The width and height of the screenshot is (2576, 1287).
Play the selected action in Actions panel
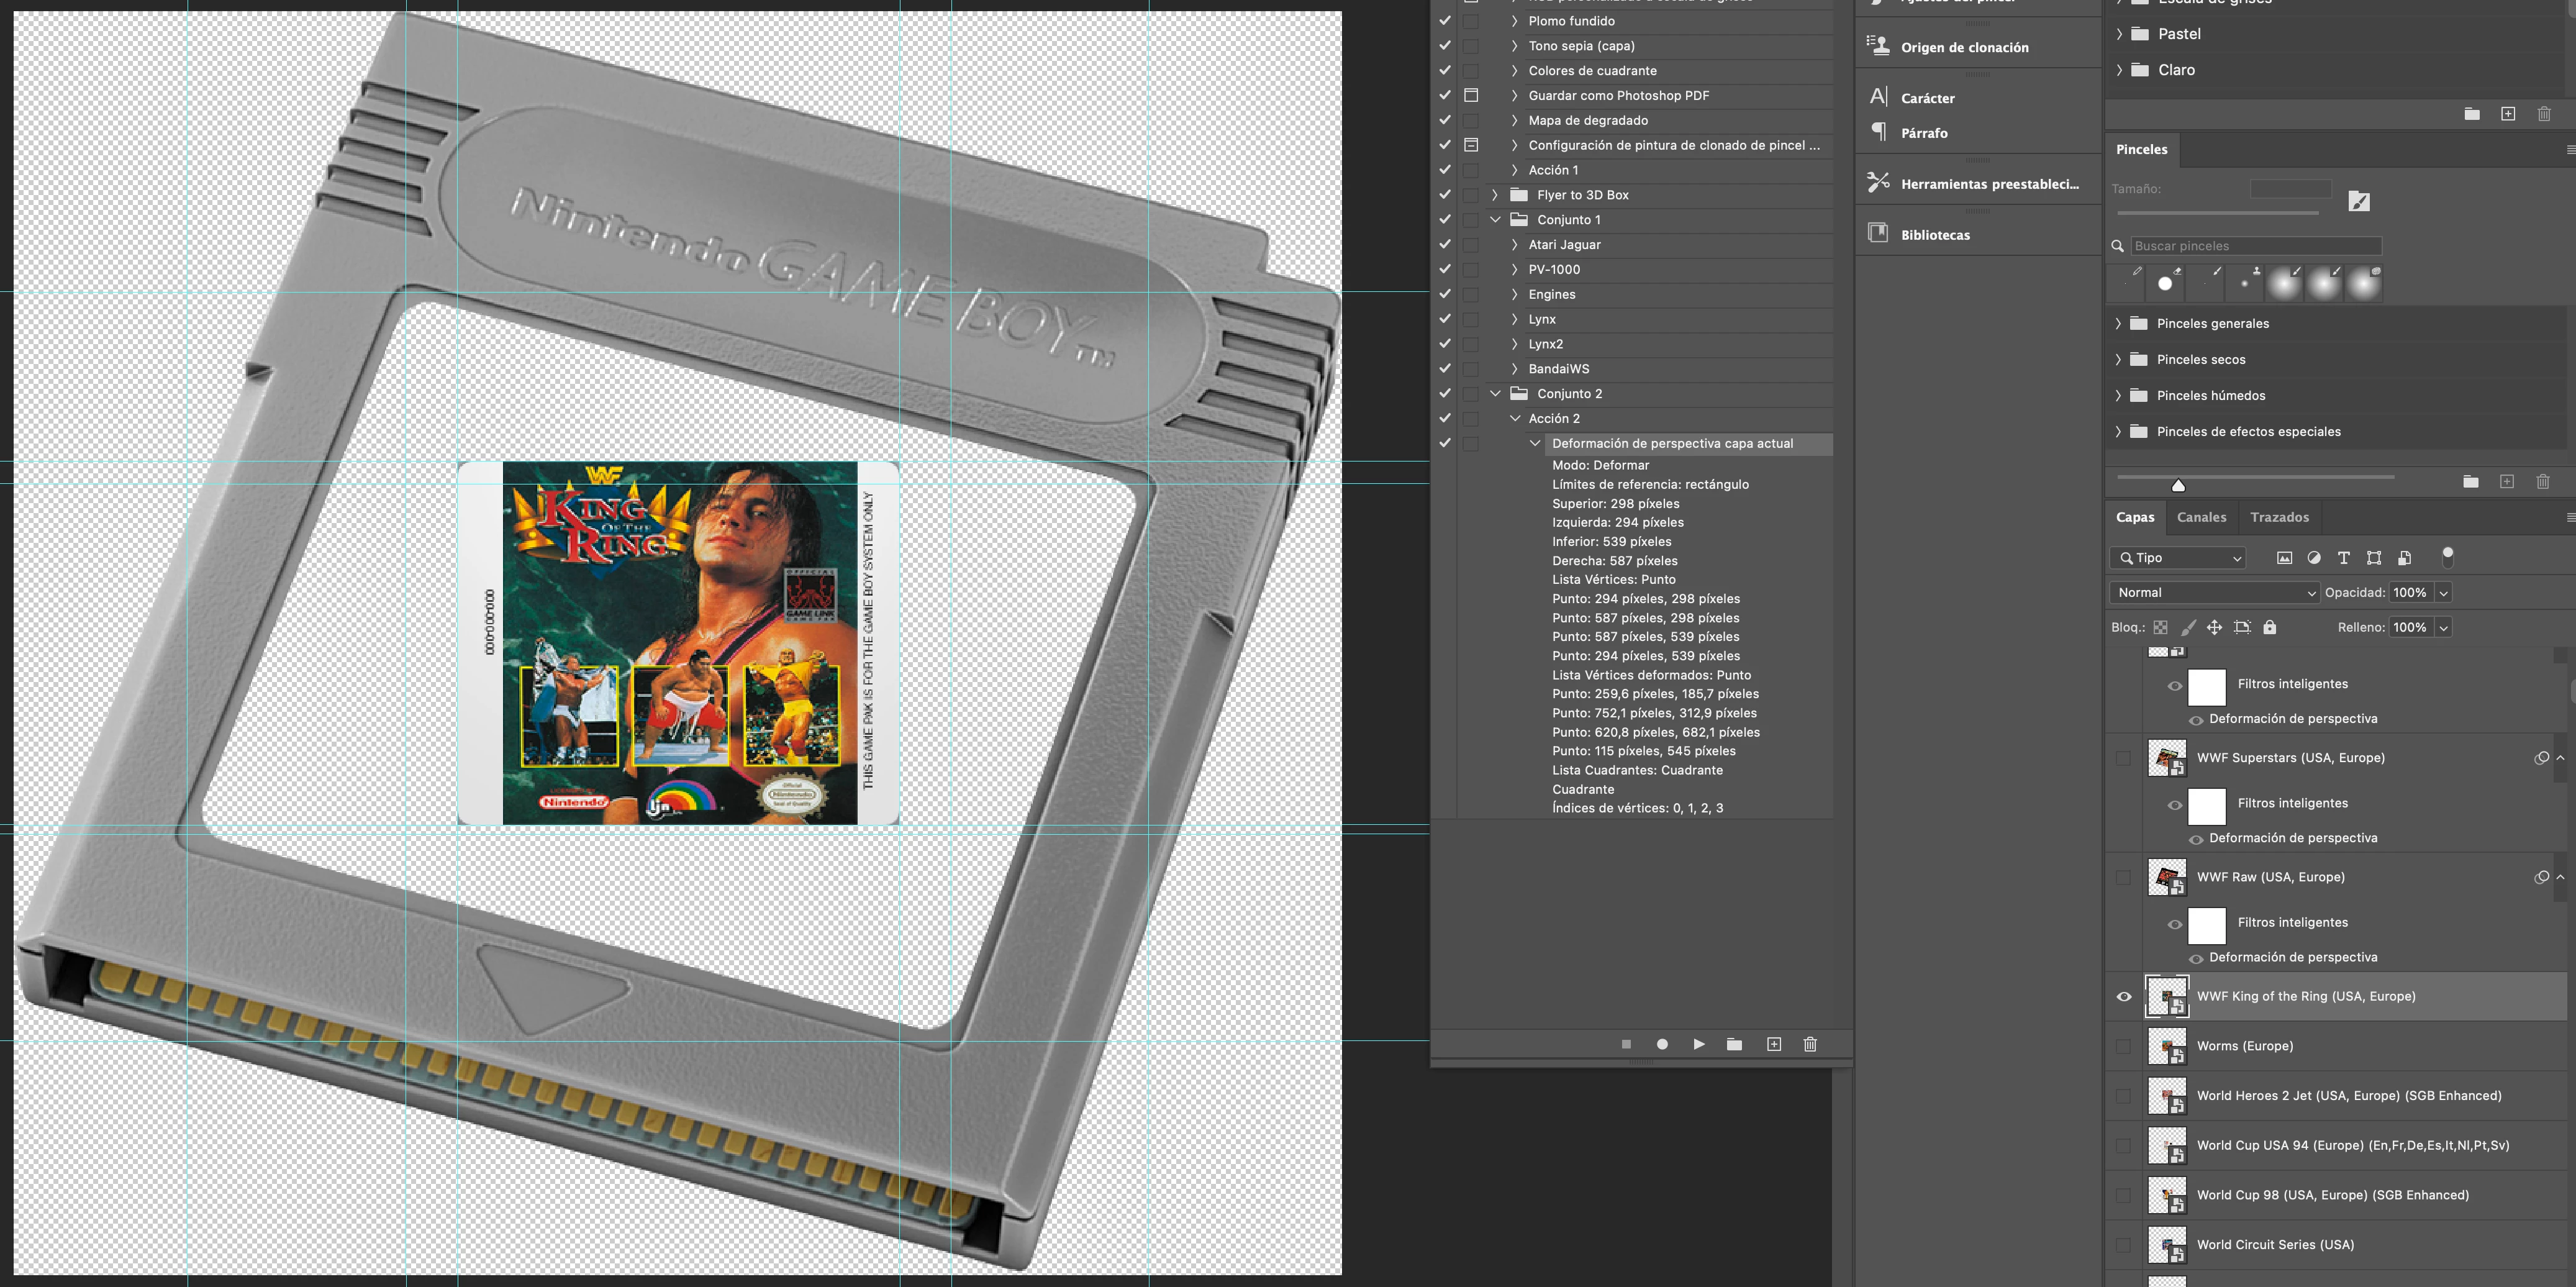[1698, 1044]
